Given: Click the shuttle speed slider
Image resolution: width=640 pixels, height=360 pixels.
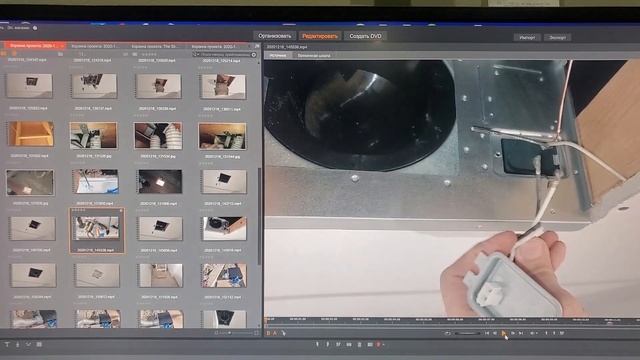Looking at the screenshot, I should (x=467, y=333).
